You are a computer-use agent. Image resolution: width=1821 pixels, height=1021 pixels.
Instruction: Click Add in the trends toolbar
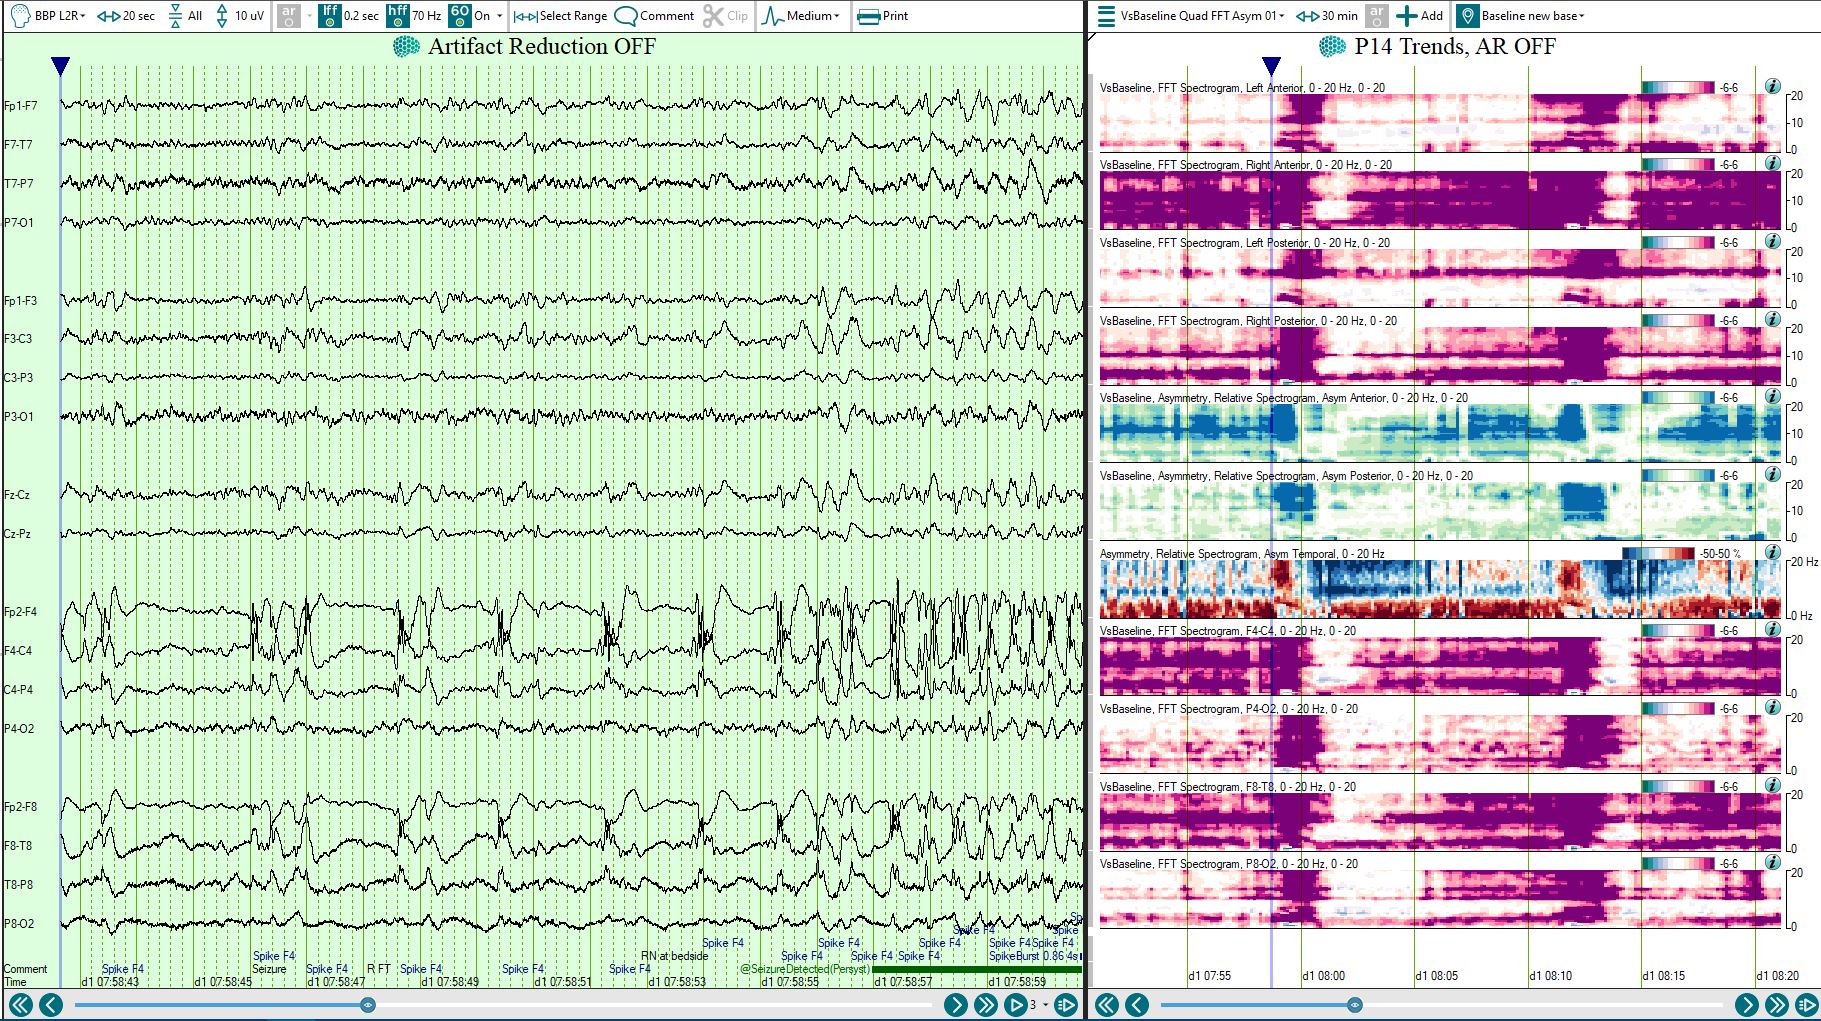(1420, 16)
